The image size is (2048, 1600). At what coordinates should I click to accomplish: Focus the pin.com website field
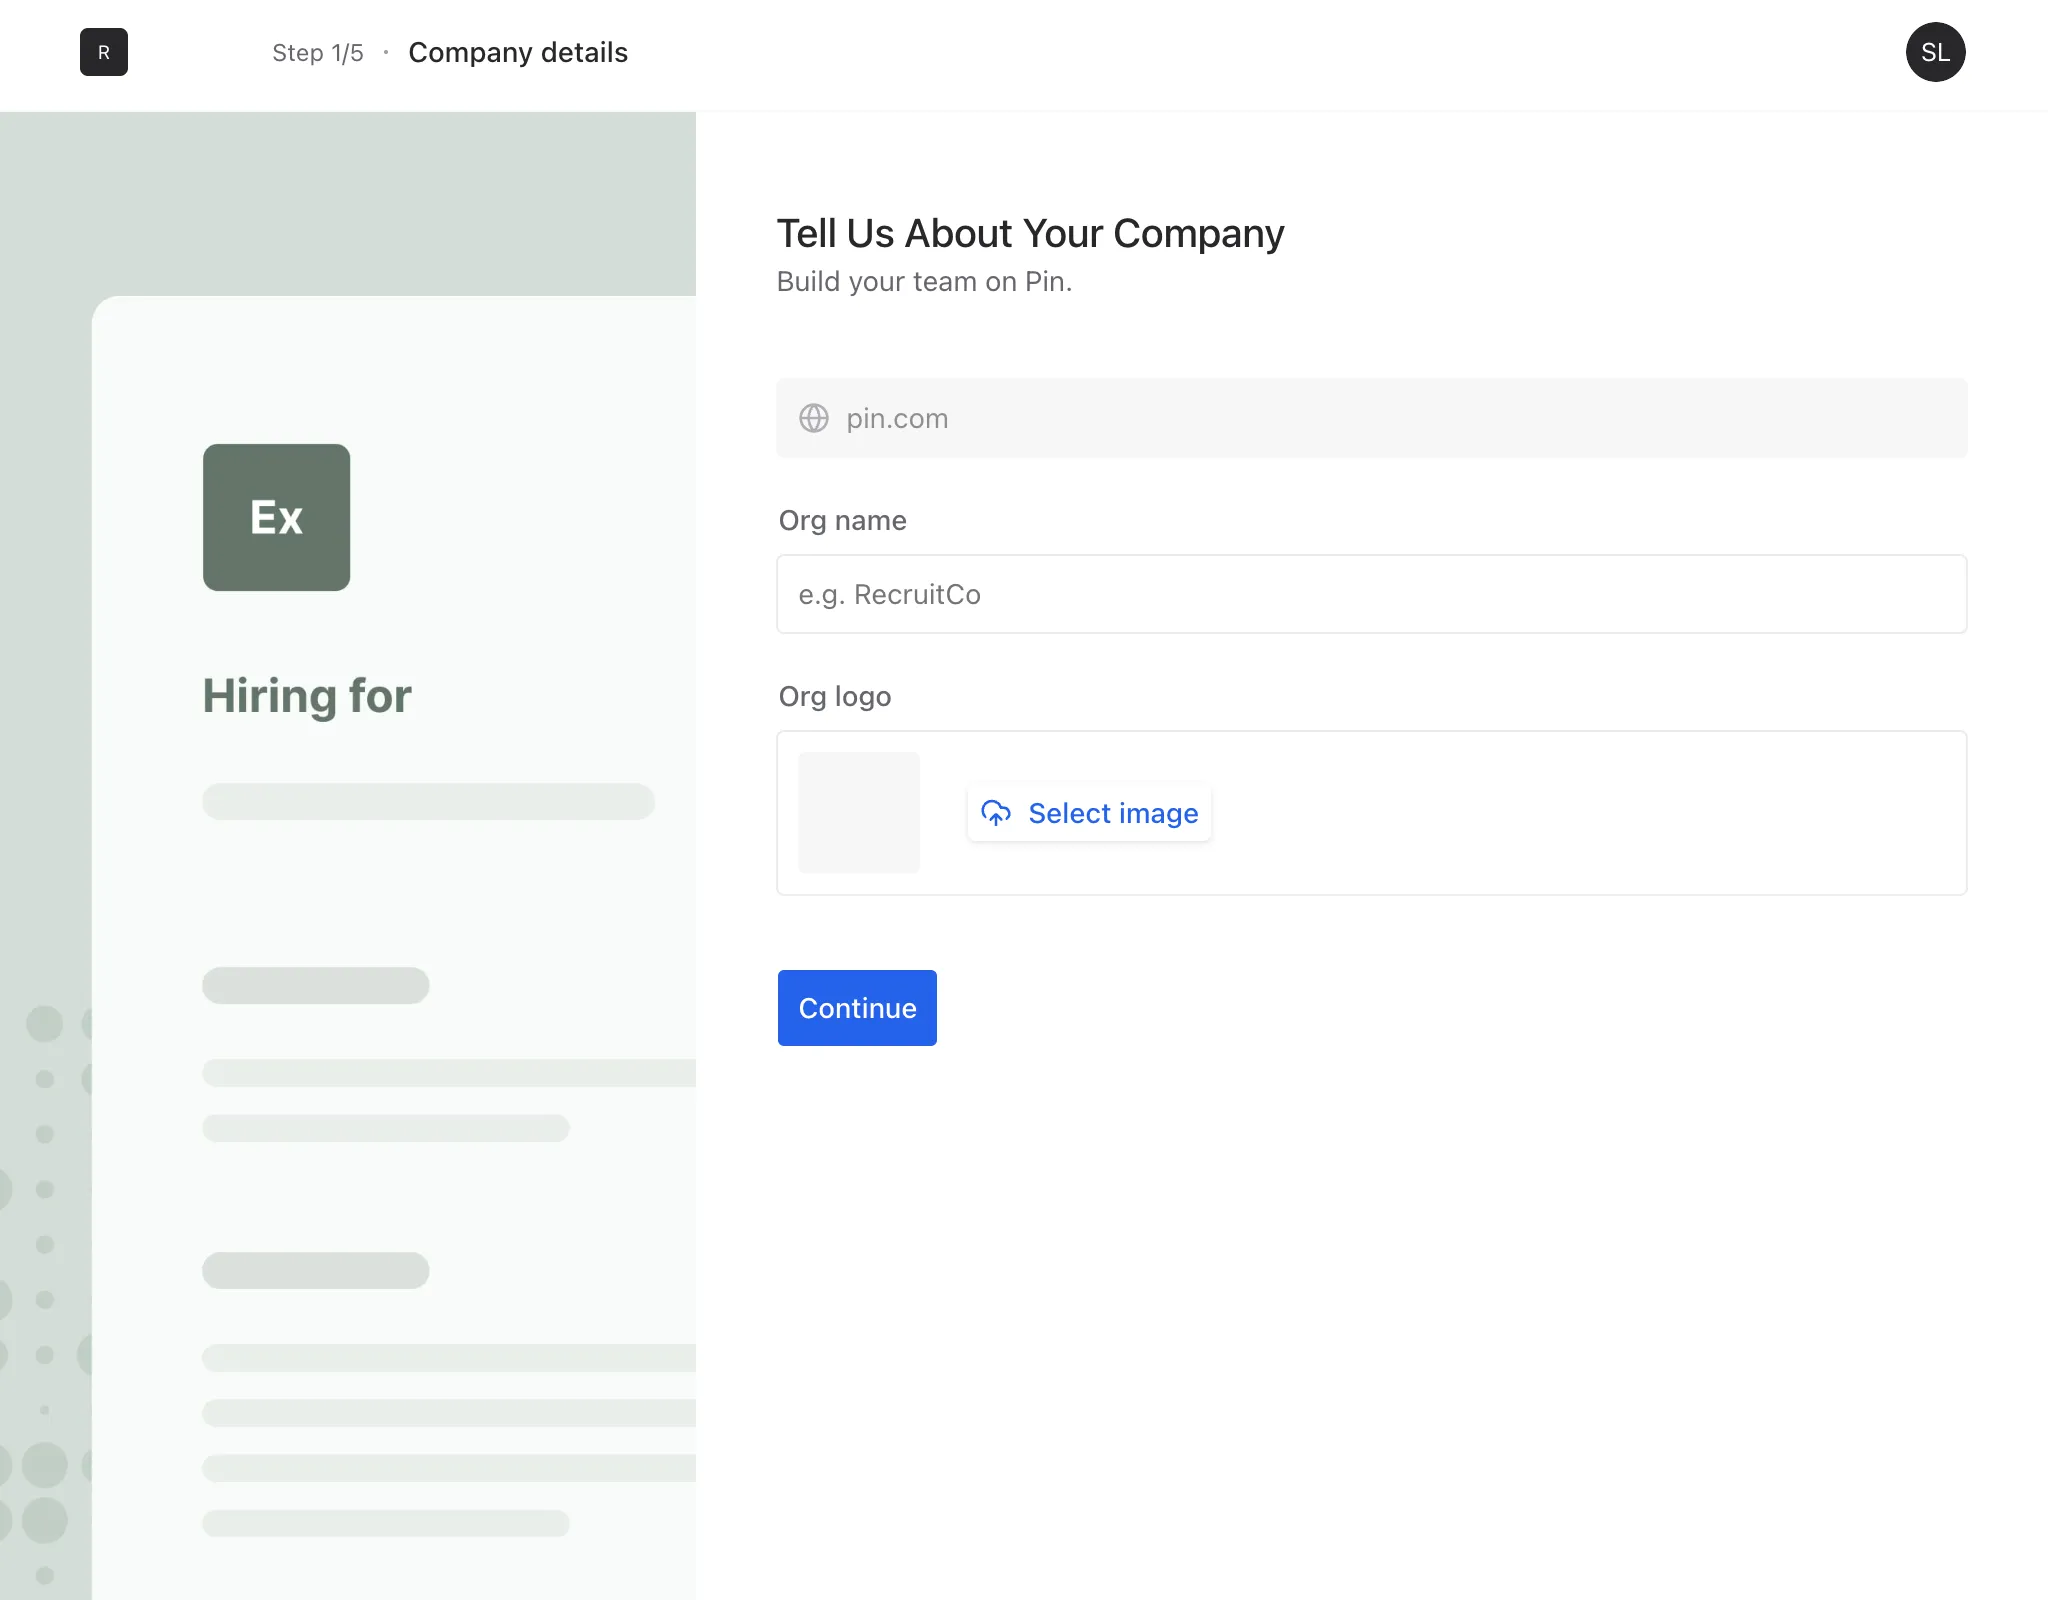tap(1372, 418)
